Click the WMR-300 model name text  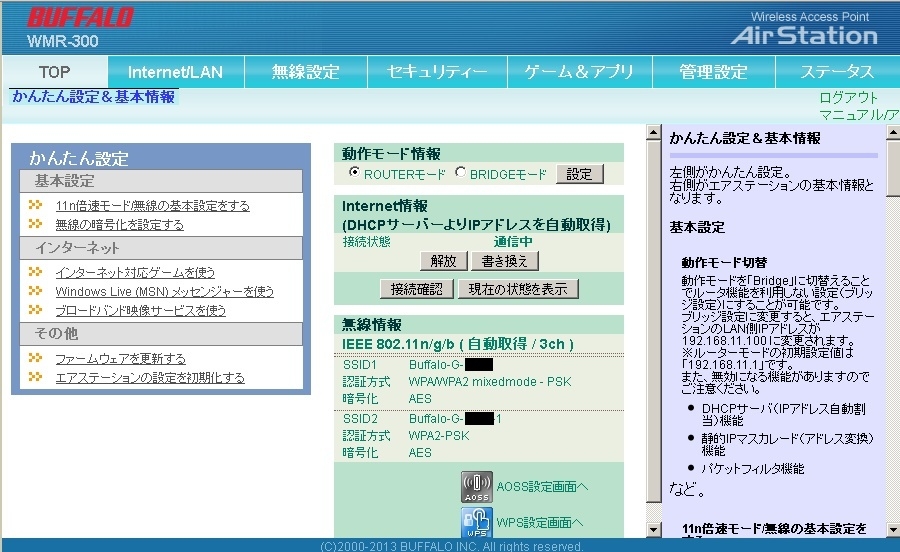pos(63,41)
